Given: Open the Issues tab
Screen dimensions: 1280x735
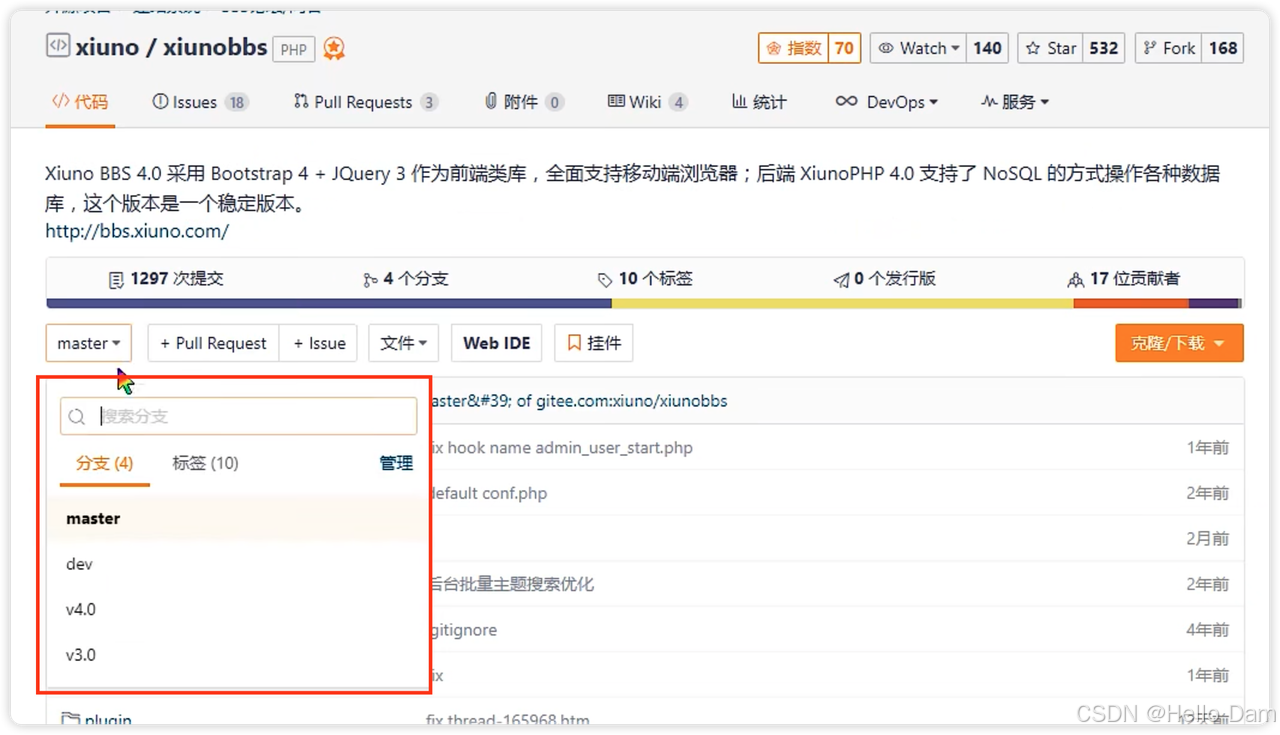Looking at the screenshot, I should click(200, 102).
